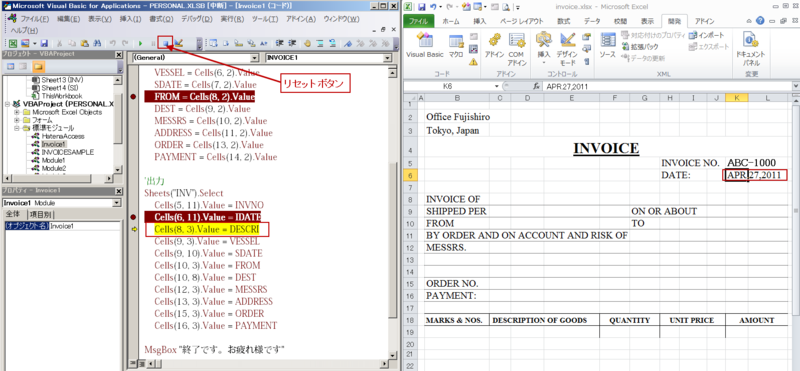Click the Macros icon in Excel ribbon
This screenshot has height=371, width=800.
click(x=456, y=46)
